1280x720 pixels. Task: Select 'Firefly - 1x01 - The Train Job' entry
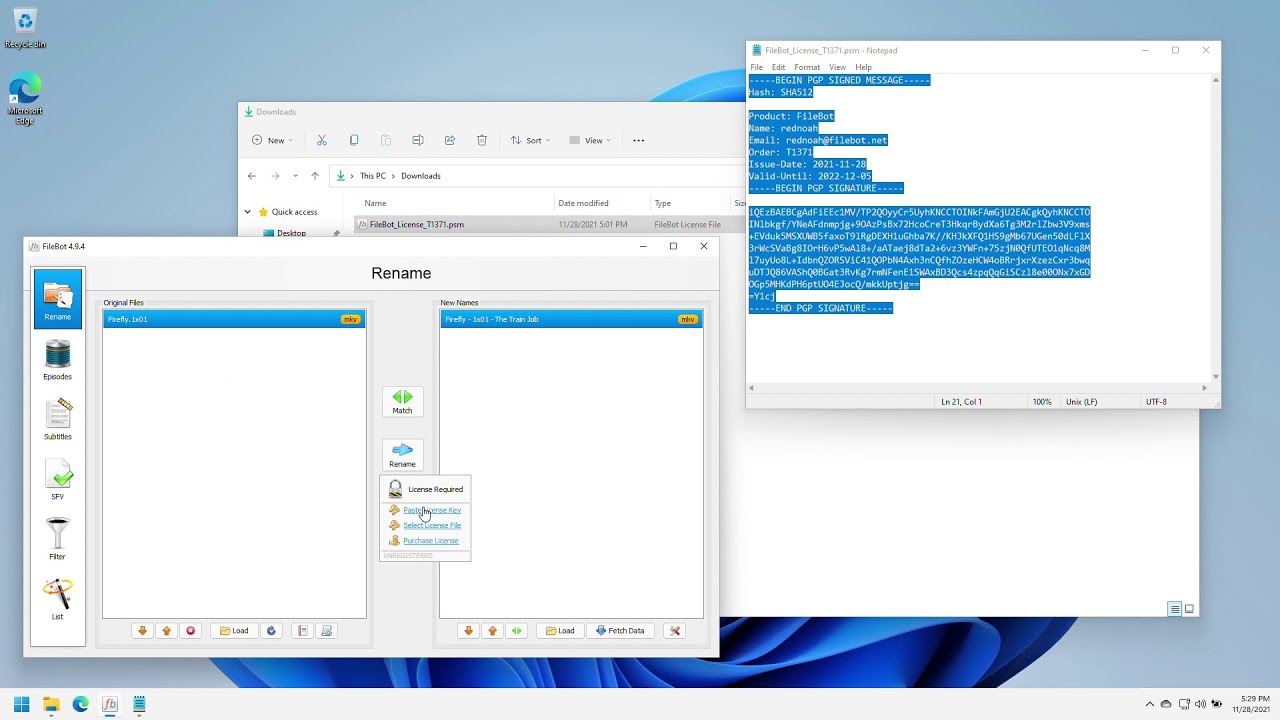tap(571, 319)
